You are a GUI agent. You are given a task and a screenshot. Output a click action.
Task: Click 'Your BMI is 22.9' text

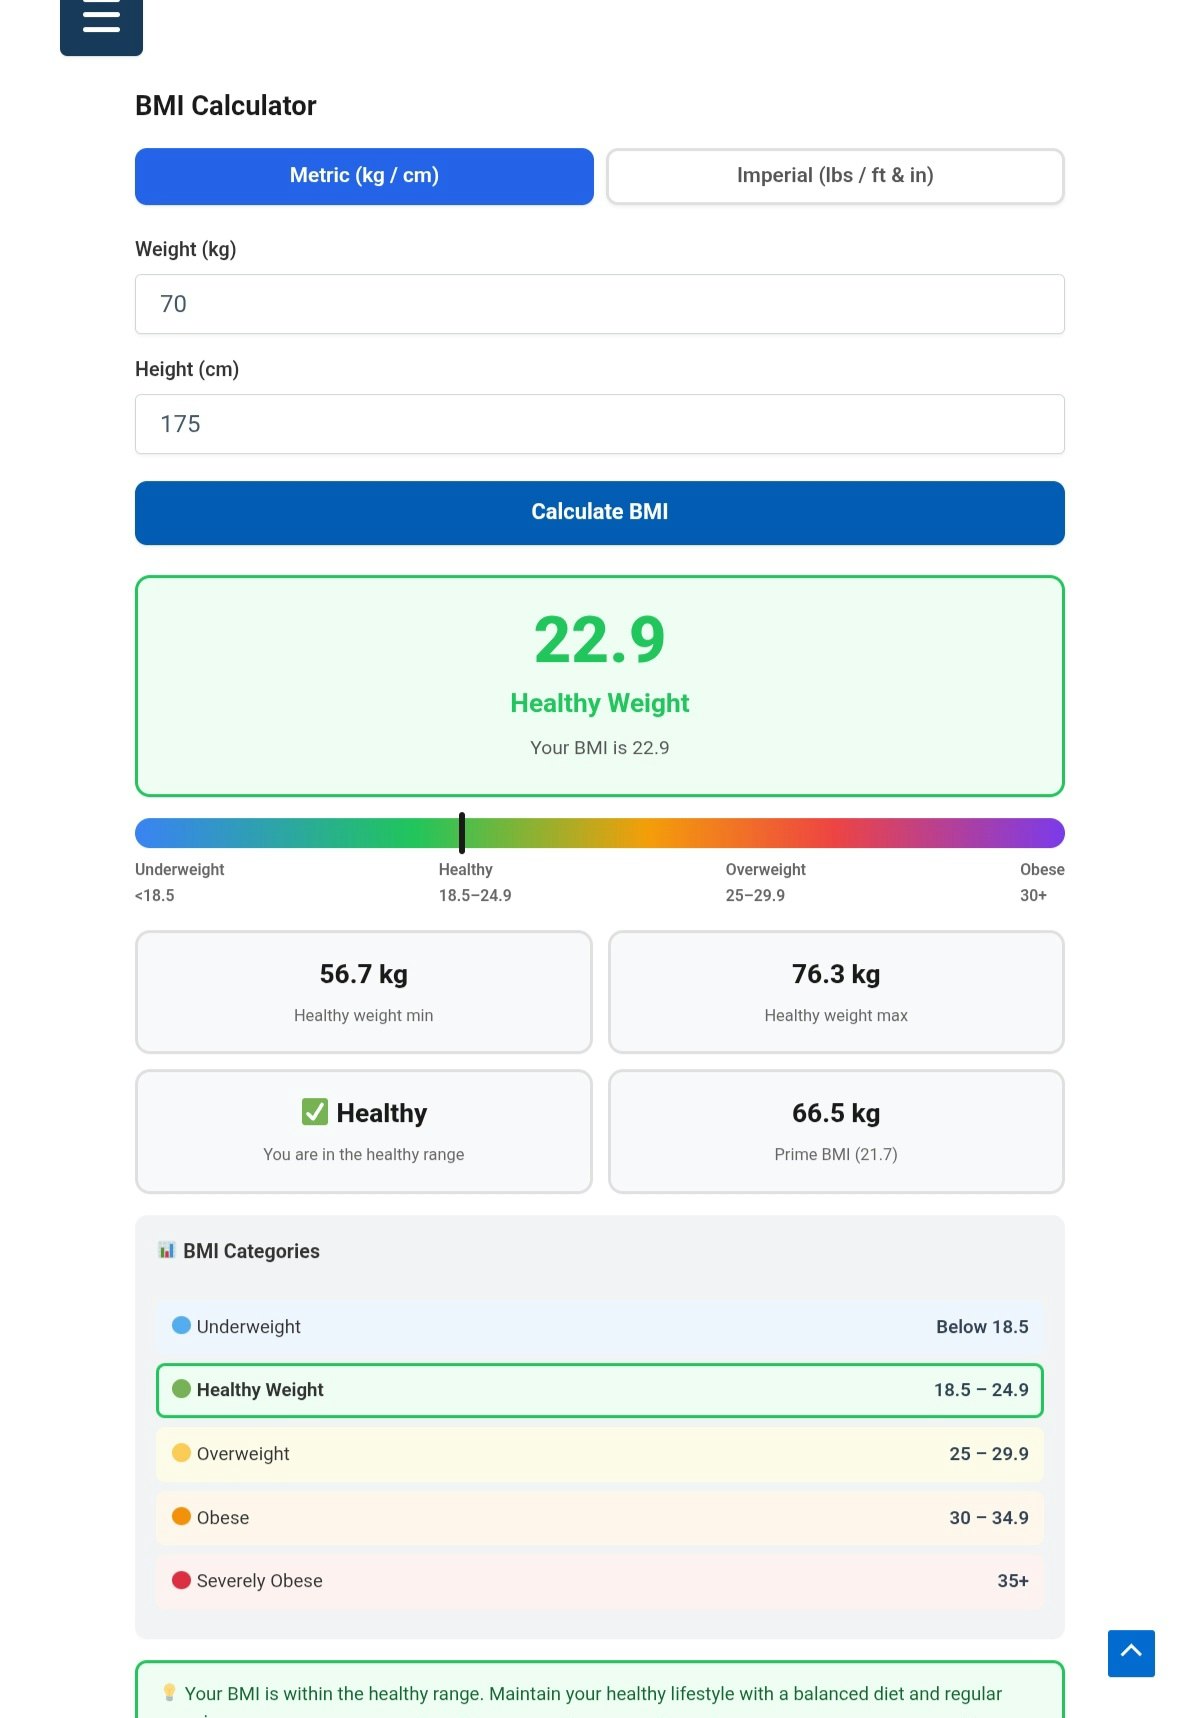tap(600, 748)
